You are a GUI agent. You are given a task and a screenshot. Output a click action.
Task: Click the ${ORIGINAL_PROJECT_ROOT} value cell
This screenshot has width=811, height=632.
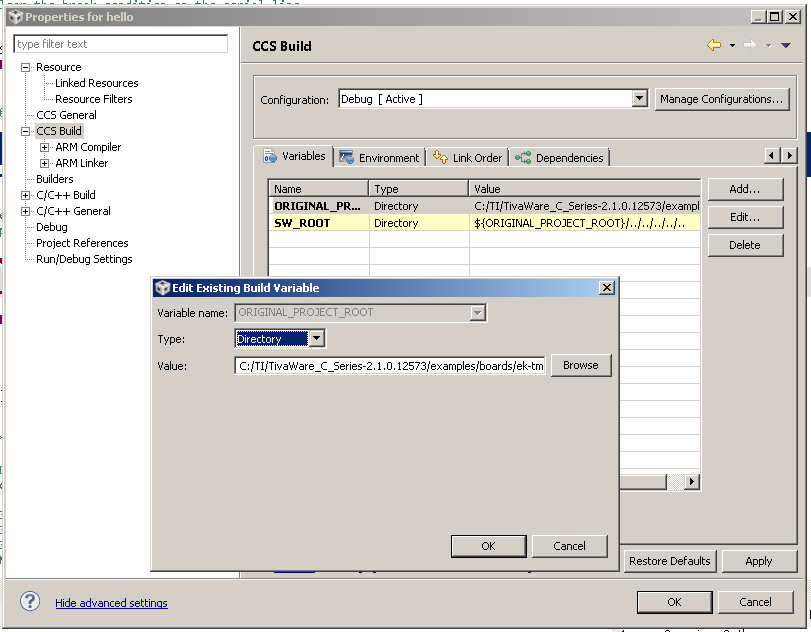[584, 223]
